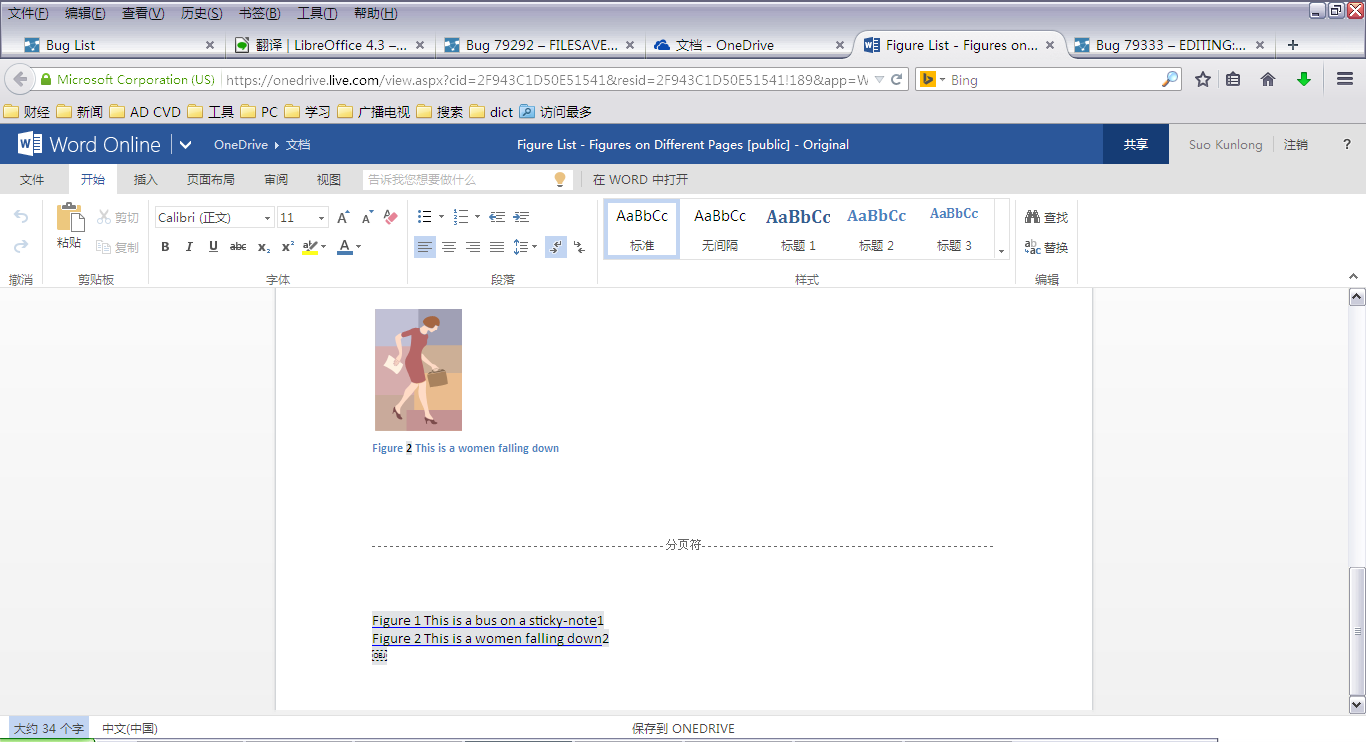Click the 共享 (Share) button
1366x742 pixels.
click(1135, 145)
